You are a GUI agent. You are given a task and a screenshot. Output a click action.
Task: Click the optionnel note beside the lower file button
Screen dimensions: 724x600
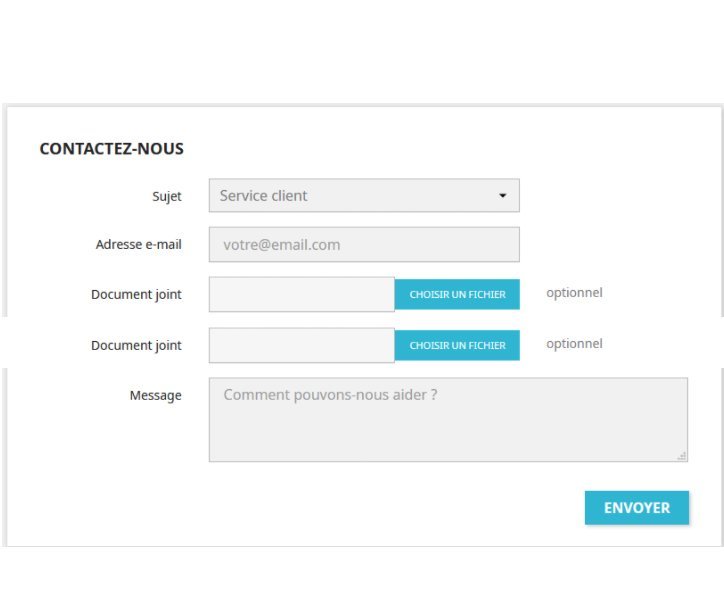(x=574, y=344)
